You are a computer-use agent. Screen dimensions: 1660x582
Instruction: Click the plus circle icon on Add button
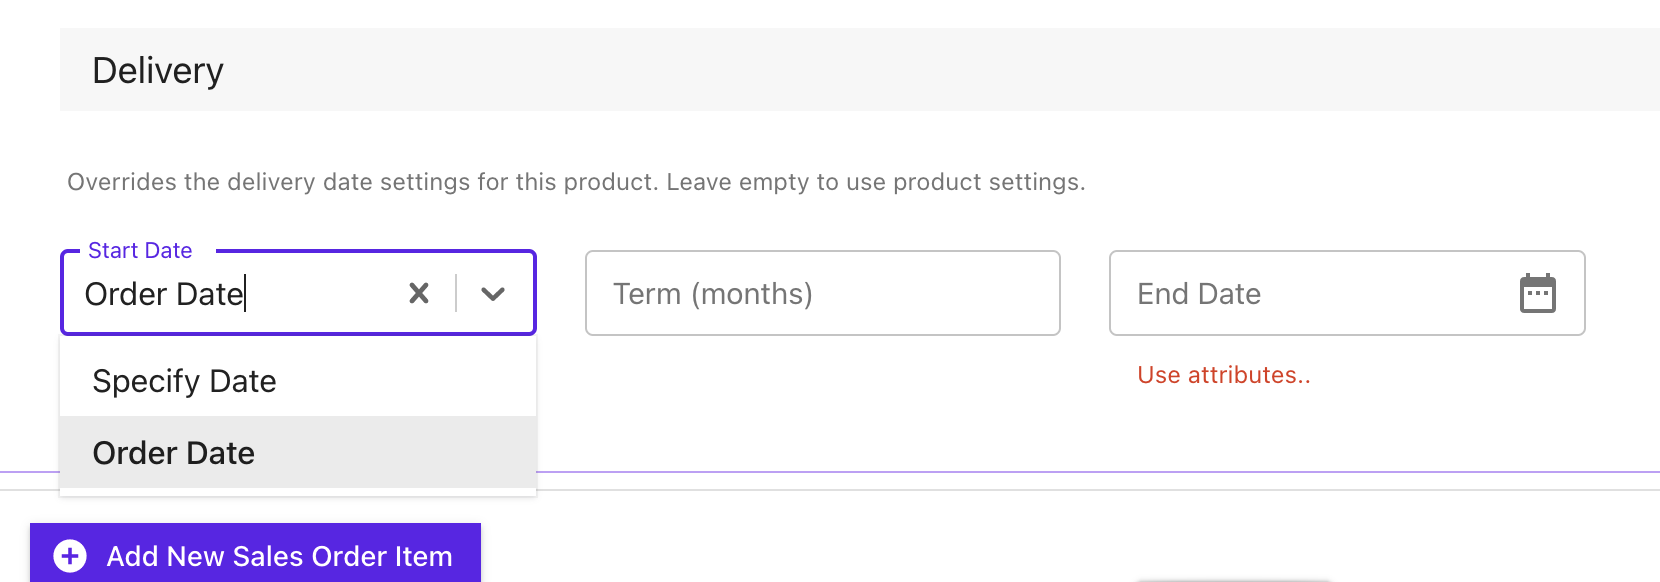70,555
